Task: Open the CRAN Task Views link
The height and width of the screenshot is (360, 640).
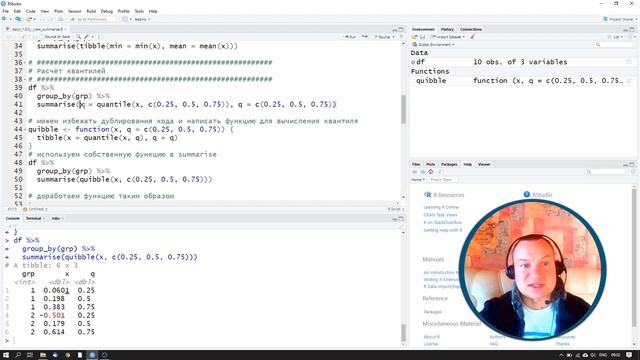Action: pyautogui.click(x=440, y=215)
